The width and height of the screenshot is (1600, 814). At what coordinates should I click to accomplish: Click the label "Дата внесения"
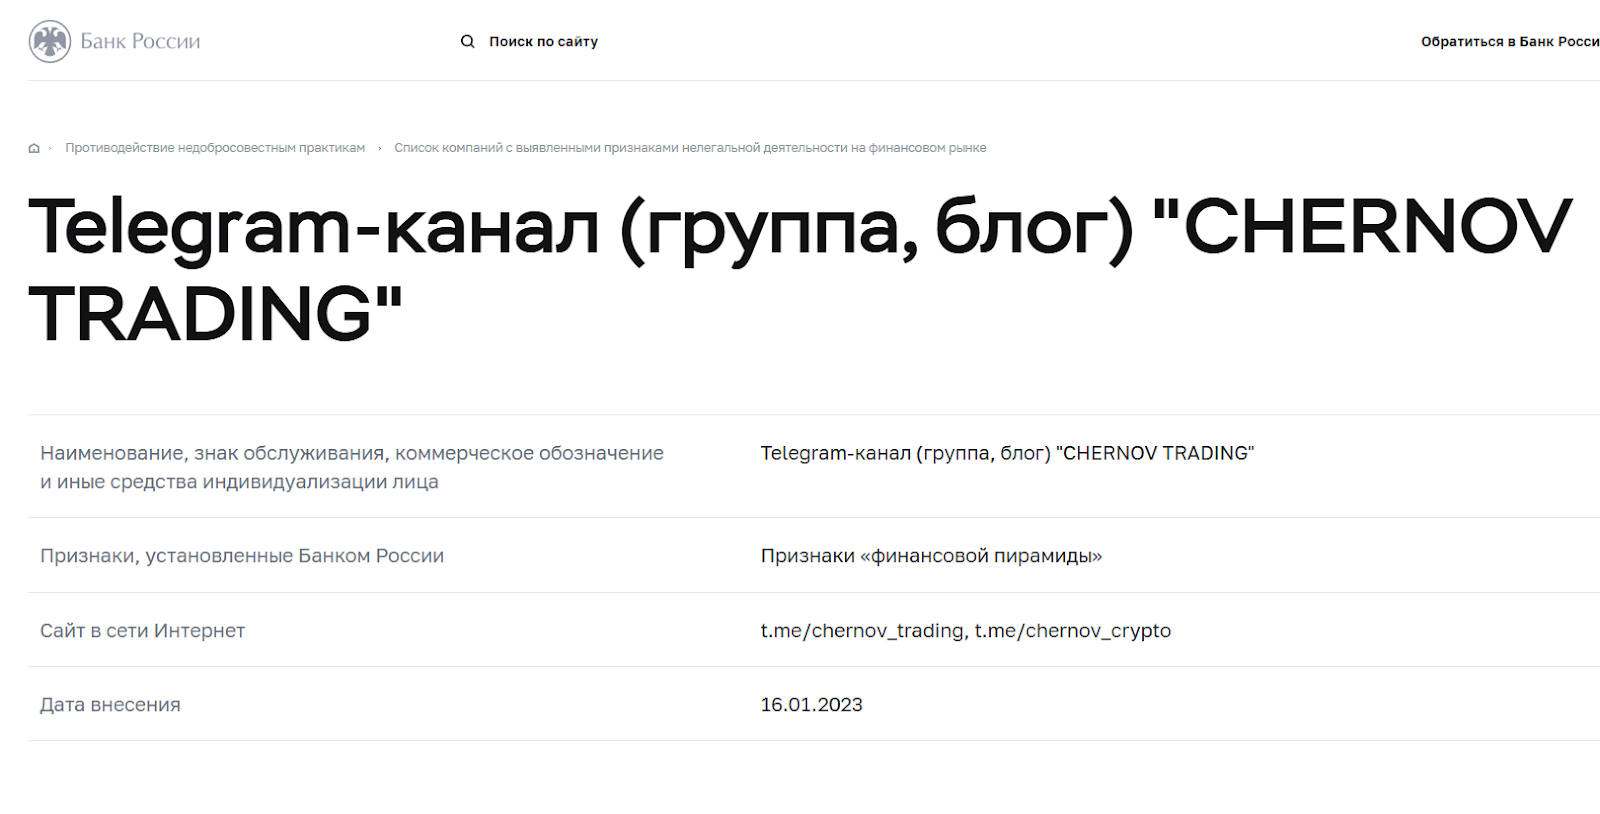pyautogui.click(x=110, y=705)
